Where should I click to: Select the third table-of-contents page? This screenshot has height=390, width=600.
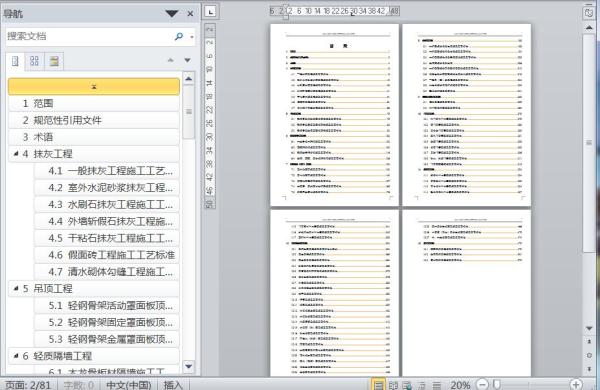point(335,293)
